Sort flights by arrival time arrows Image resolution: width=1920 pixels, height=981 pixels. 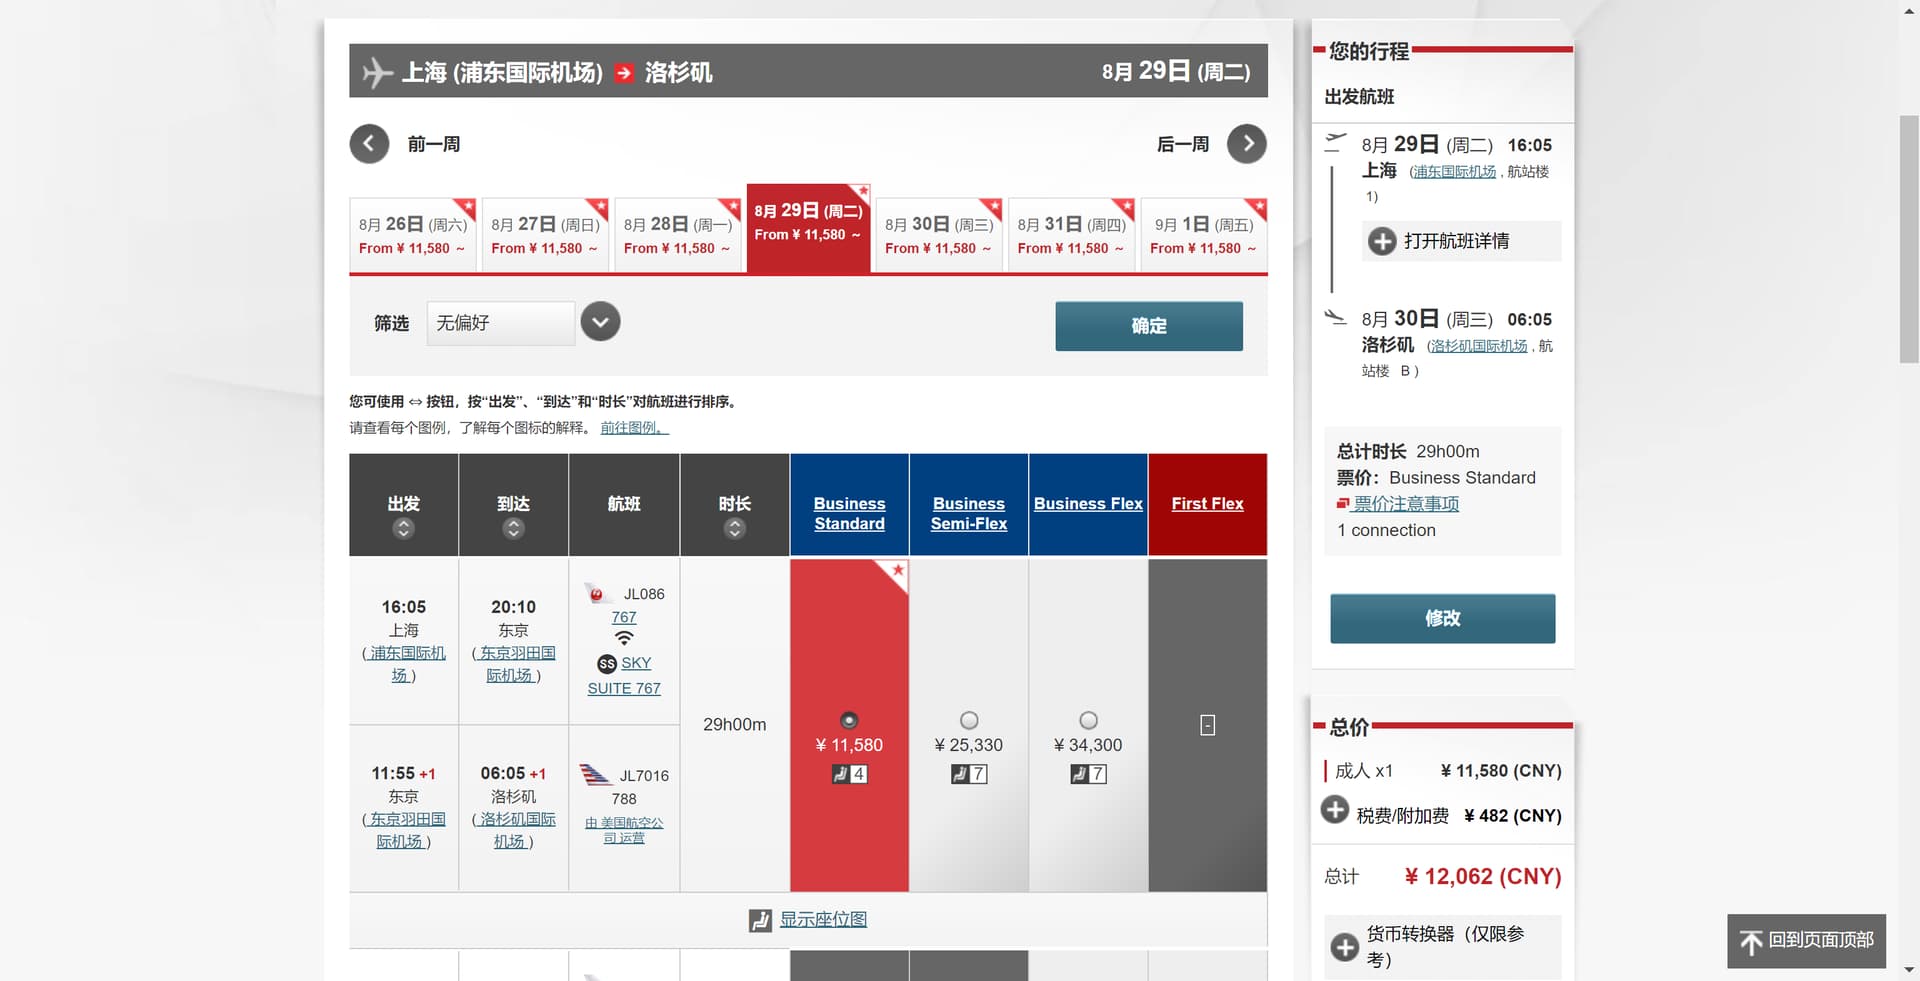(x=513, y=529)
